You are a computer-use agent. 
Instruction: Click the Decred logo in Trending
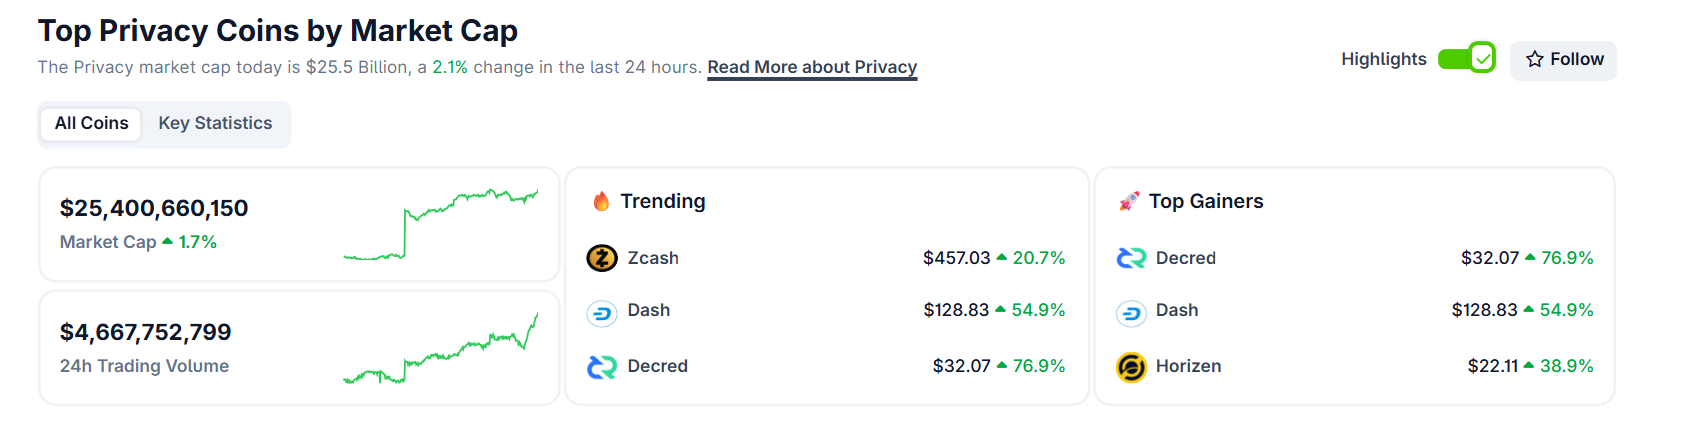(x=601, y=367)
